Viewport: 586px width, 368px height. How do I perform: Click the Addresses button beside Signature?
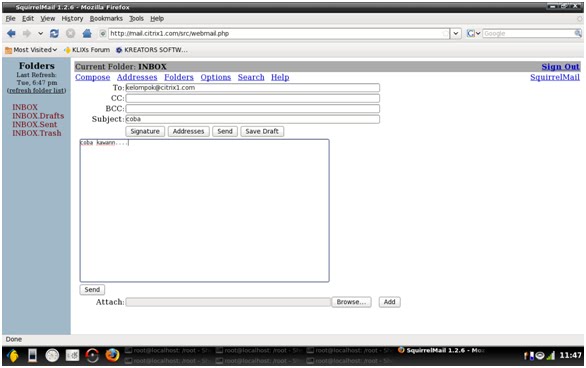(188, 131)
